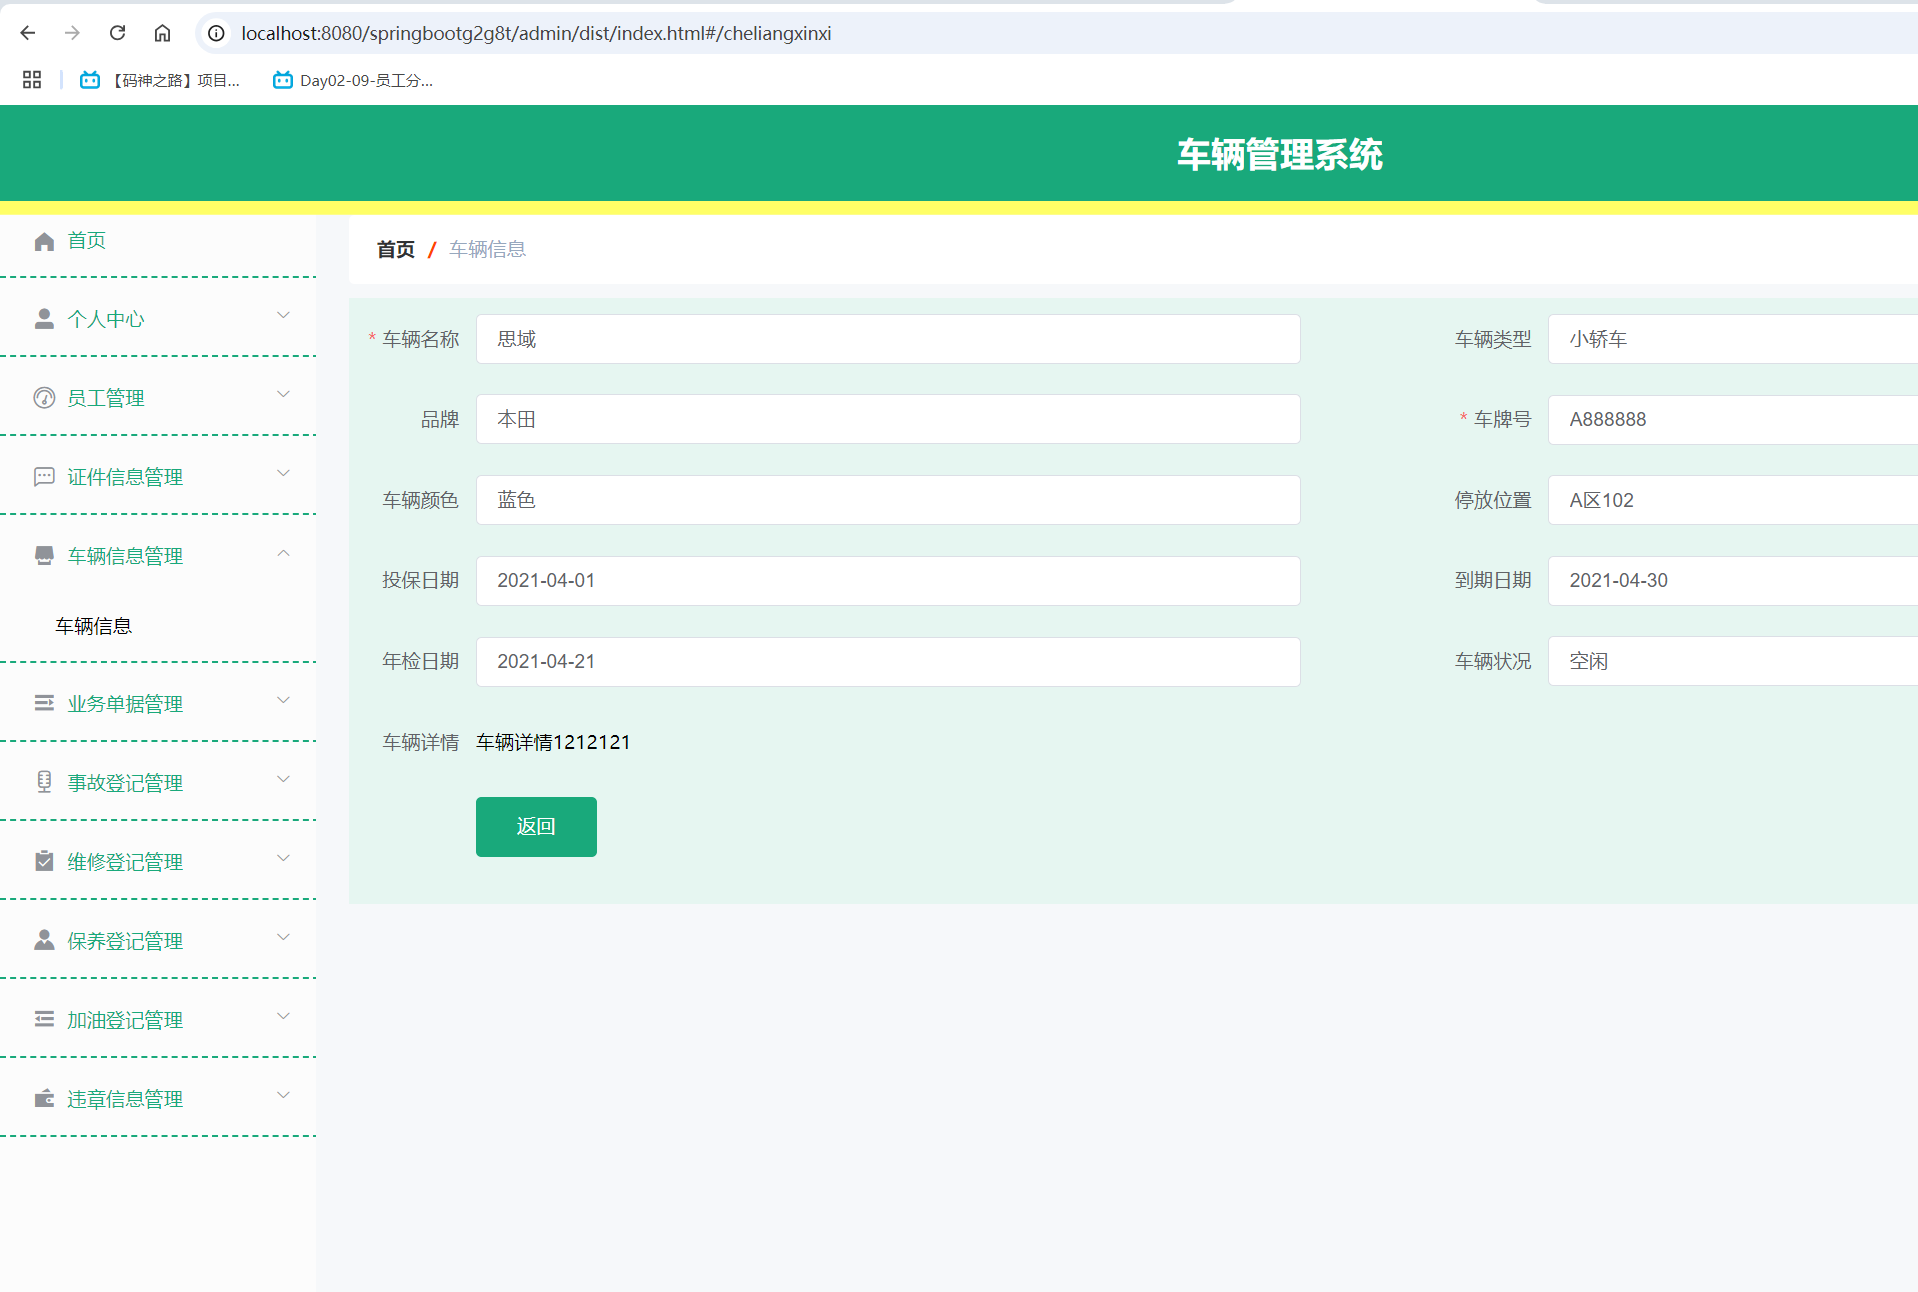The image size is (1918, 1292).
Task: Click the 违章信息管理 icon in sidebar
Action: click(x=43, y=1098)
